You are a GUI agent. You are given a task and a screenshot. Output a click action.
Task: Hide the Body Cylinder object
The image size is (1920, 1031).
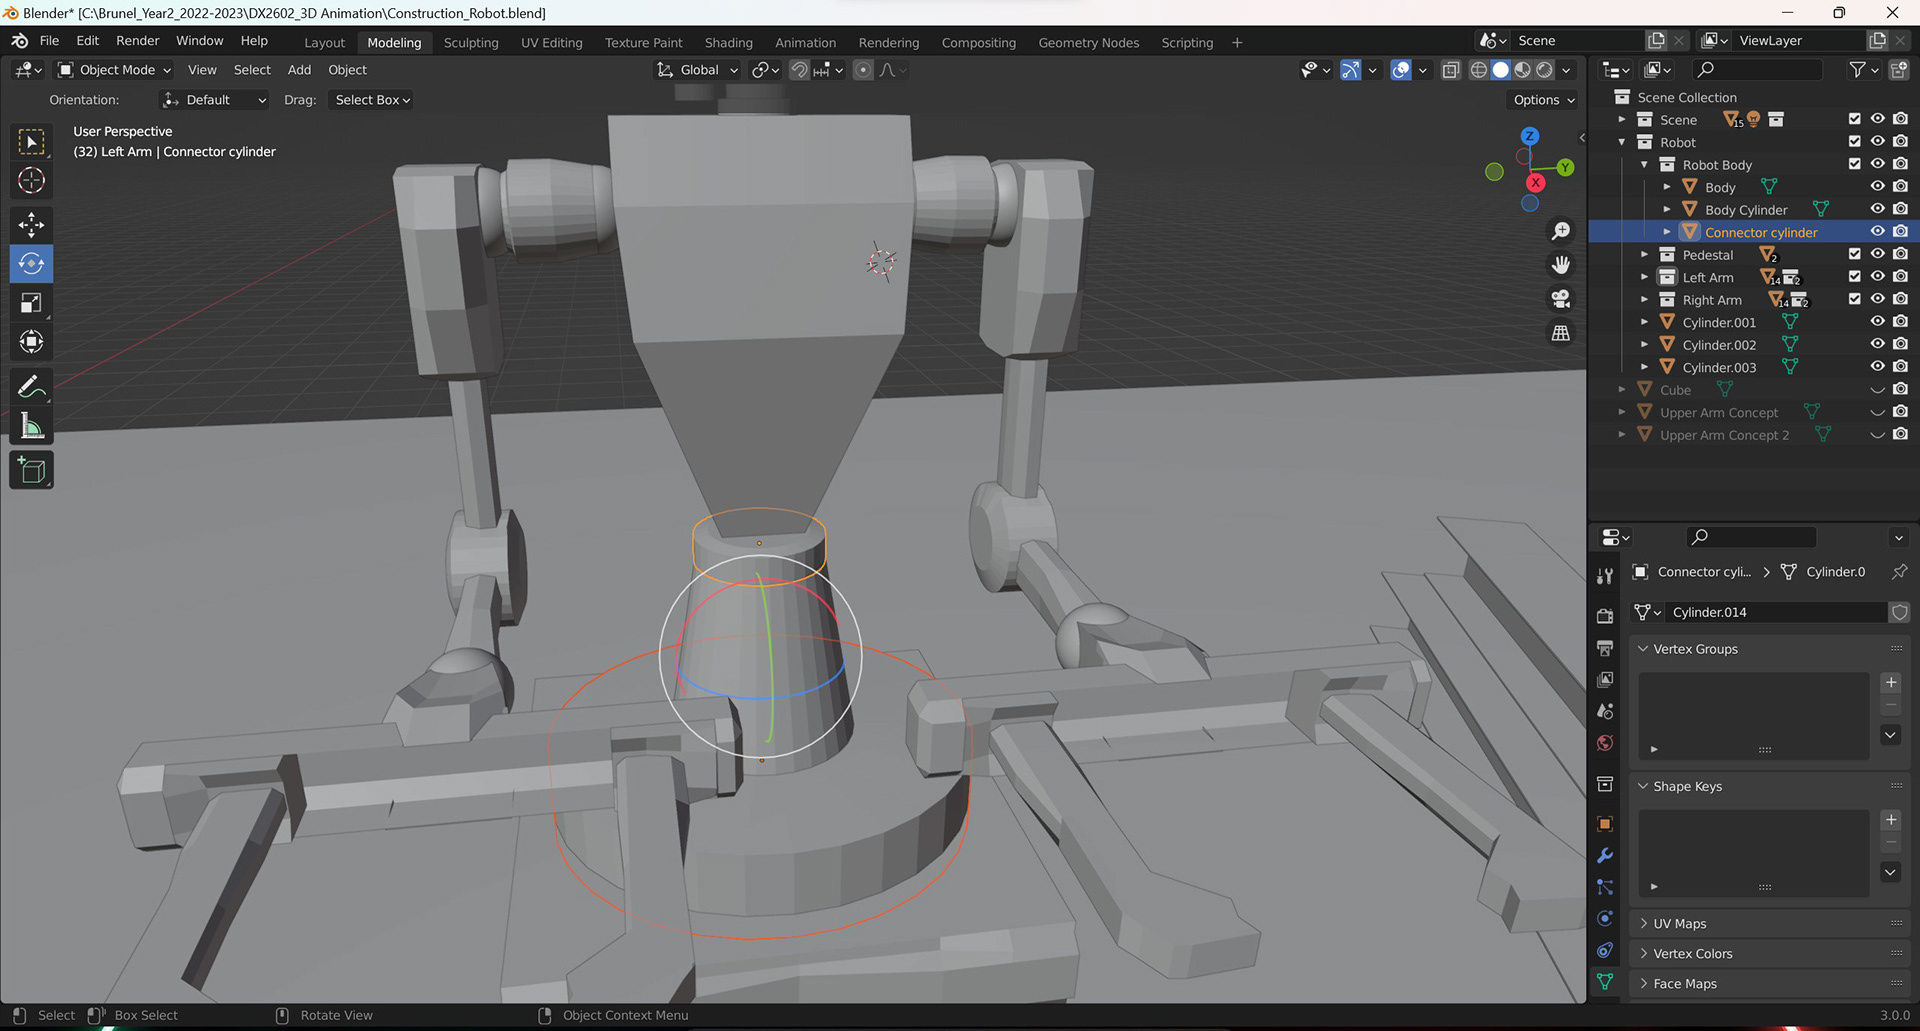pyautogui.click(x=1877, y=209)
